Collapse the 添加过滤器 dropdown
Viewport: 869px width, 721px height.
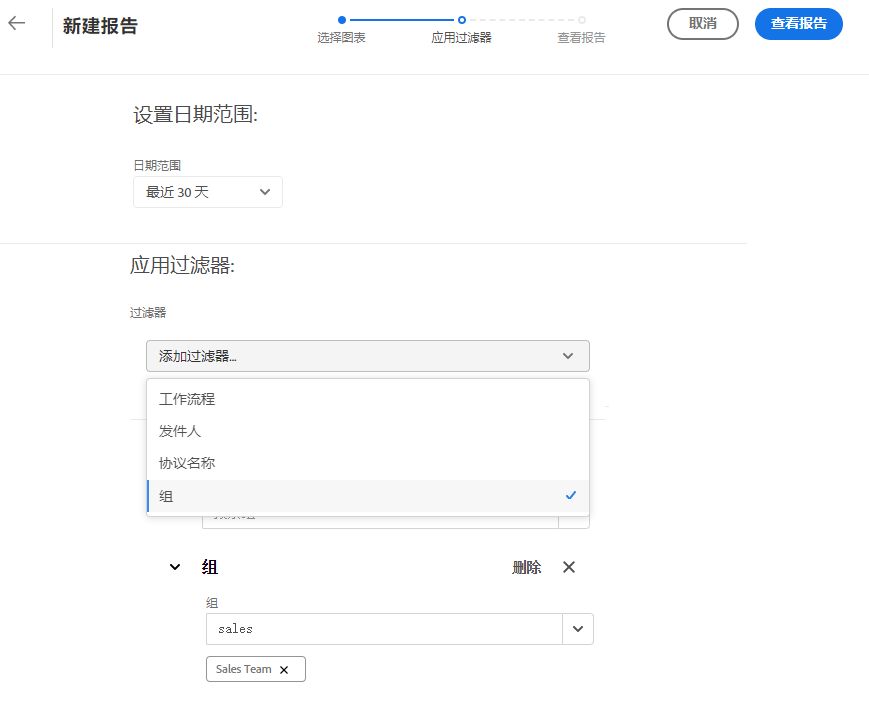(x=367, y=356)
